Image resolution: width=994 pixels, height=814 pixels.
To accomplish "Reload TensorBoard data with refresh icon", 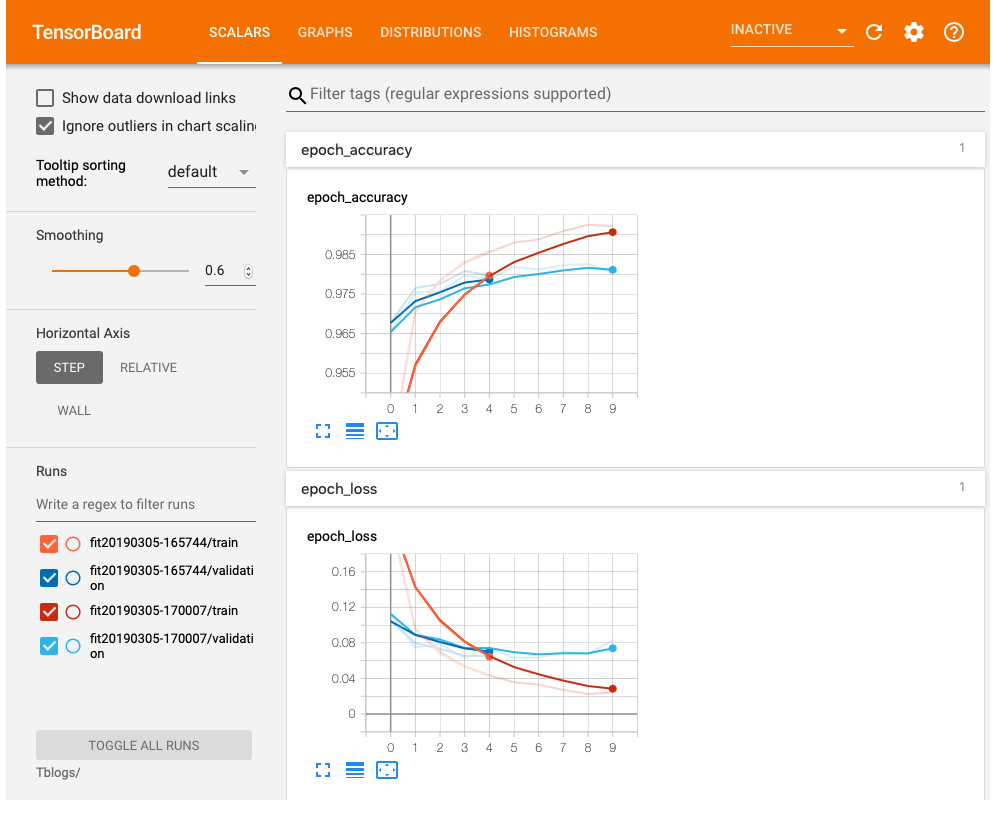I will pyautogui.click(x=873, y=32).
